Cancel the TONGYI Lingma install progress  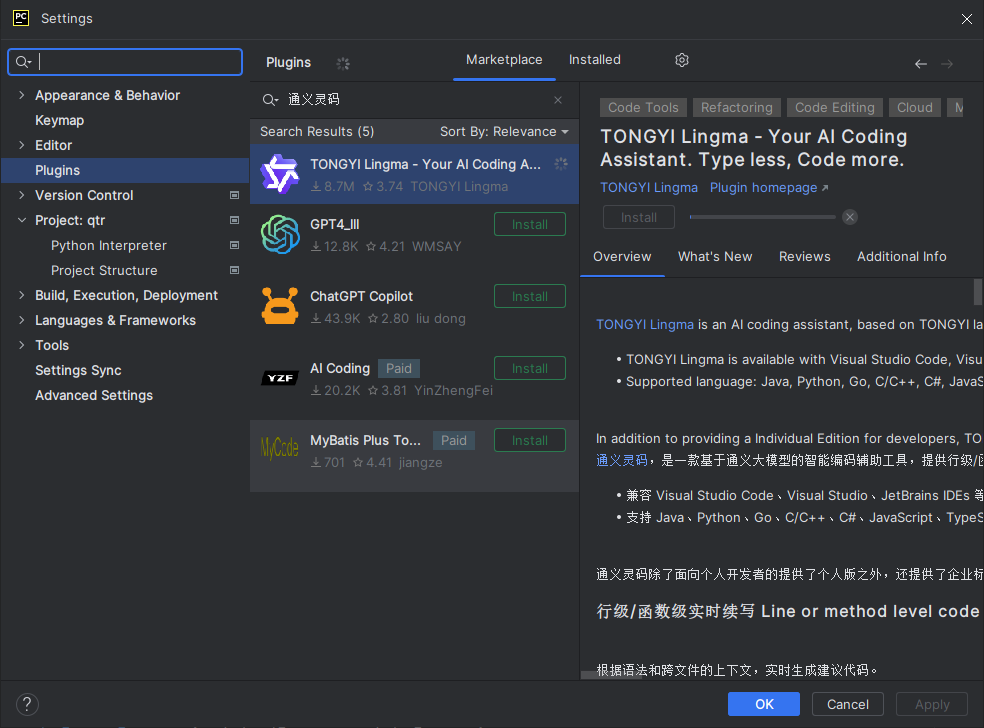pyautogui.click(x=850, y=217)
